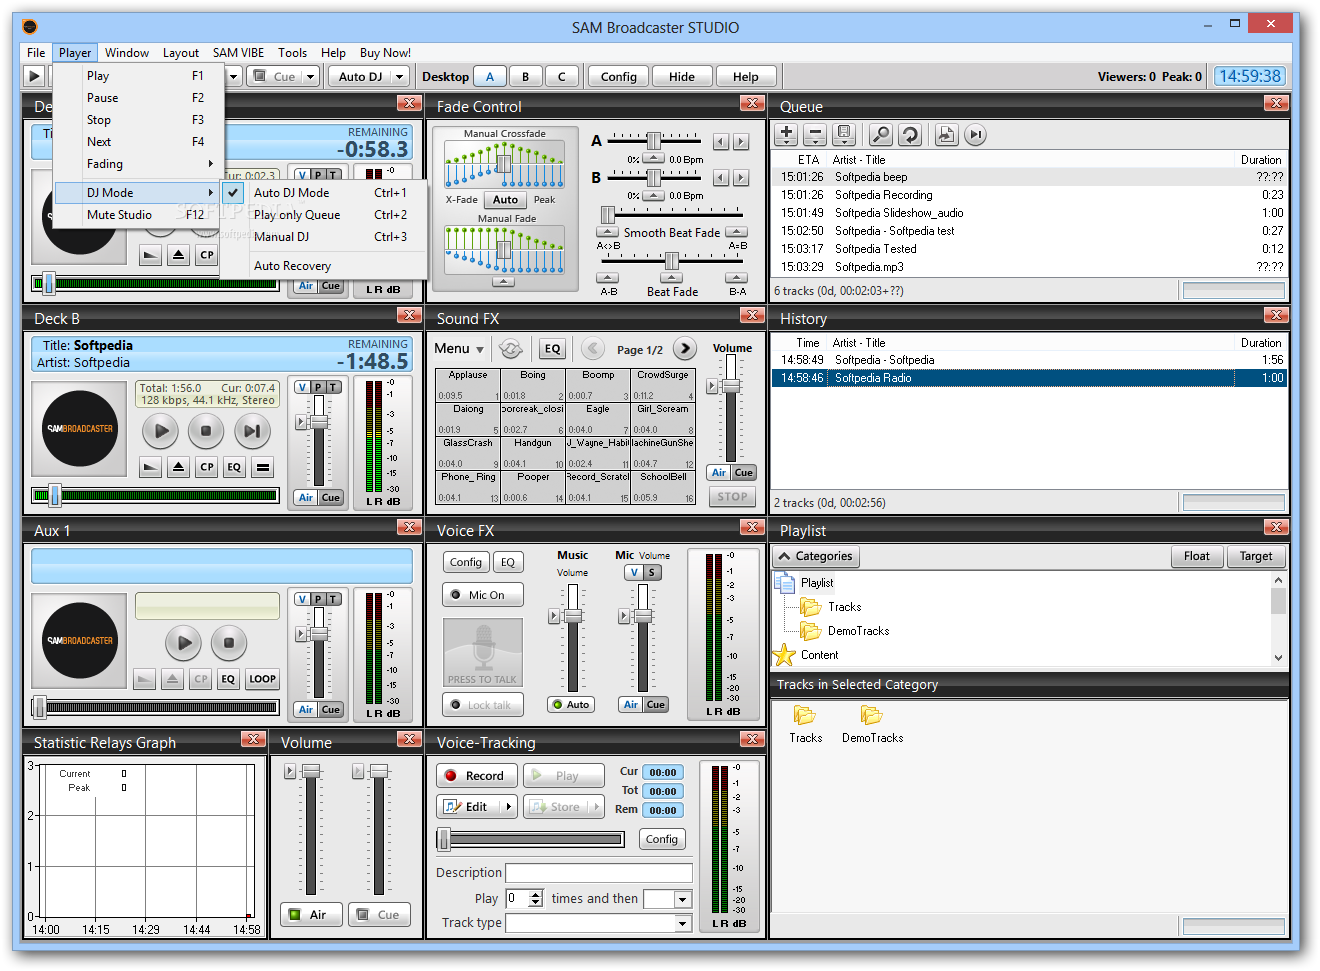1320x971 pixels.
Task: Click the Queue export document icon
Action: point(947,134)
